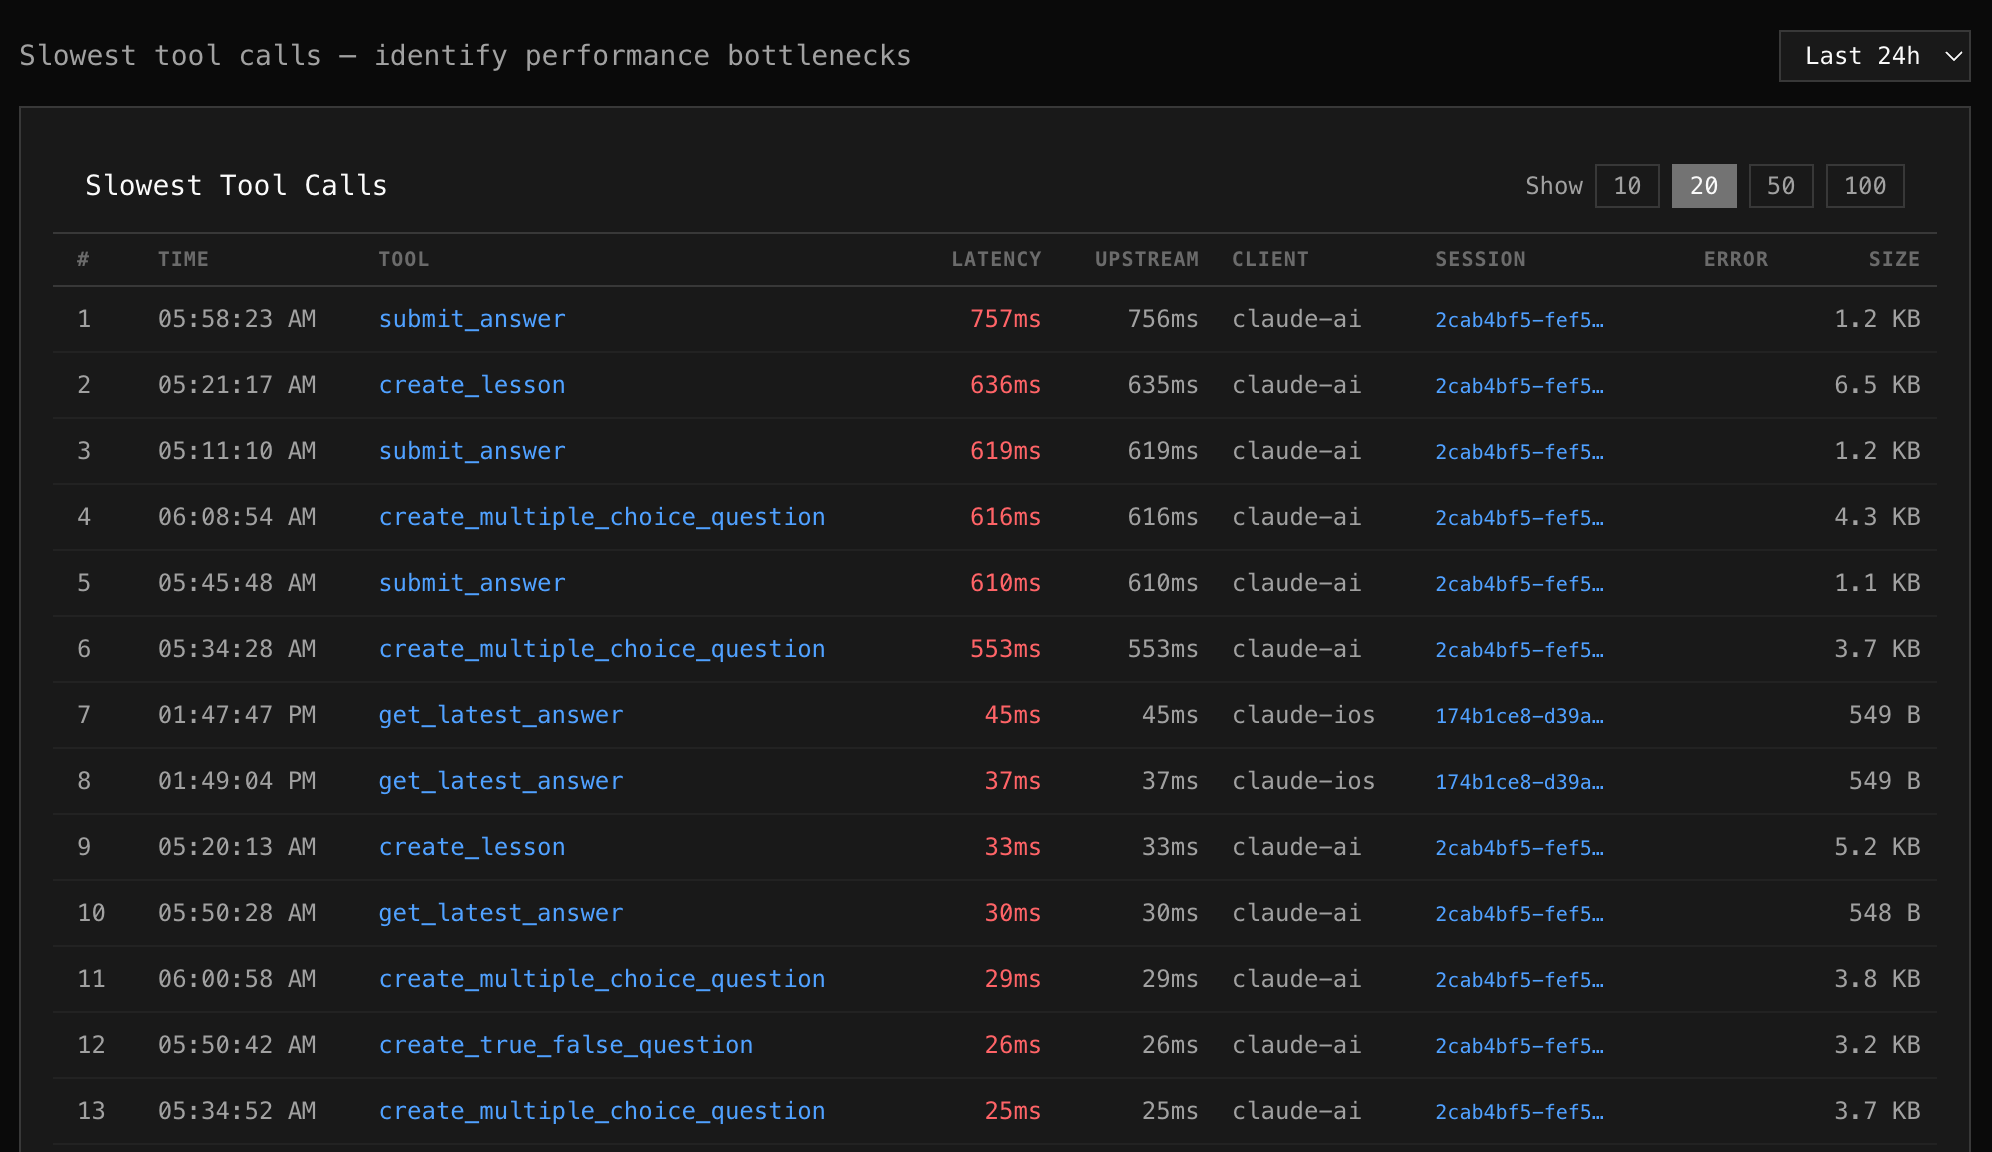Viewport: 1992px width, 1152px height.
Task: Click the Slowest Tool Calls panel title
Action: coord(236,186)
